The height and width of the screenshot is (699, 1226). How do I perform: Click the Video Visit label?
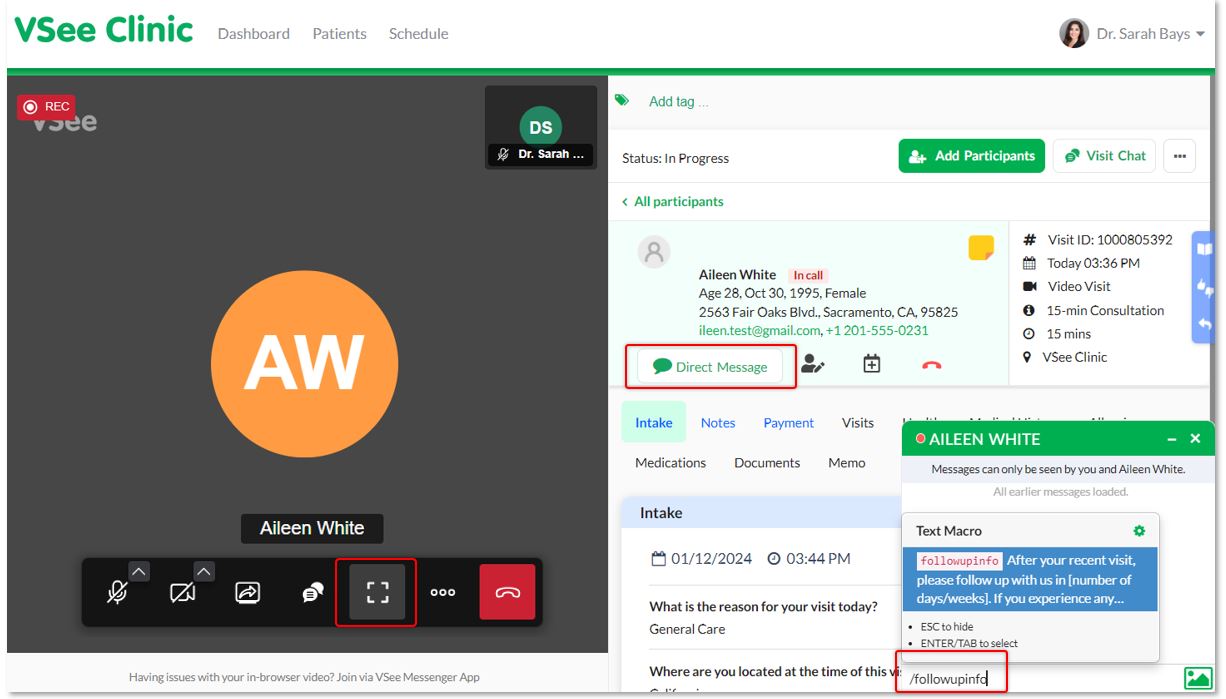pyautogui.click(x=1079, y=286)
